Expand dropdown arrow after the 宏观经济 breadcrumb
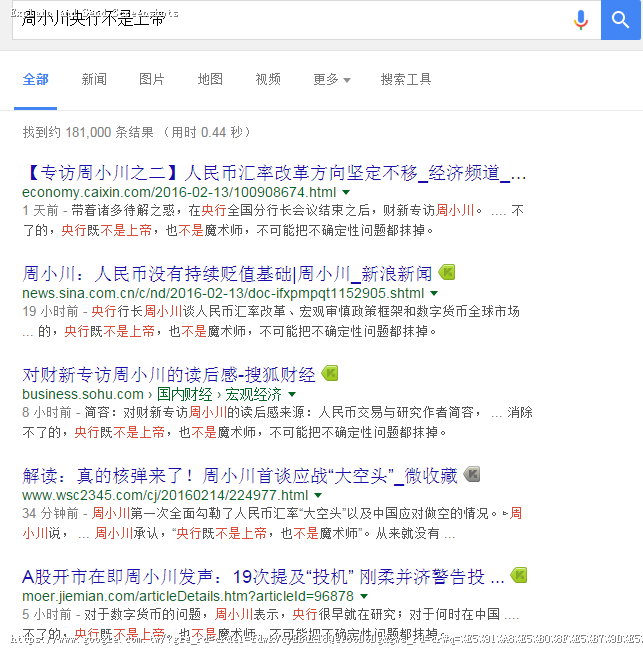This screenshot has height=656, width=643. [x=292, y=394]
